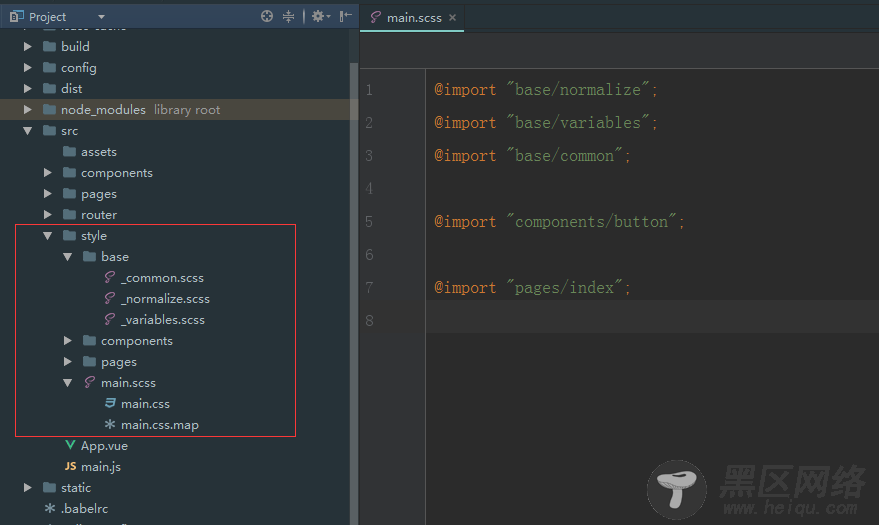This screenshot has height=525, width=879.
Task: Expand the build folder
Action: point(27,47)
